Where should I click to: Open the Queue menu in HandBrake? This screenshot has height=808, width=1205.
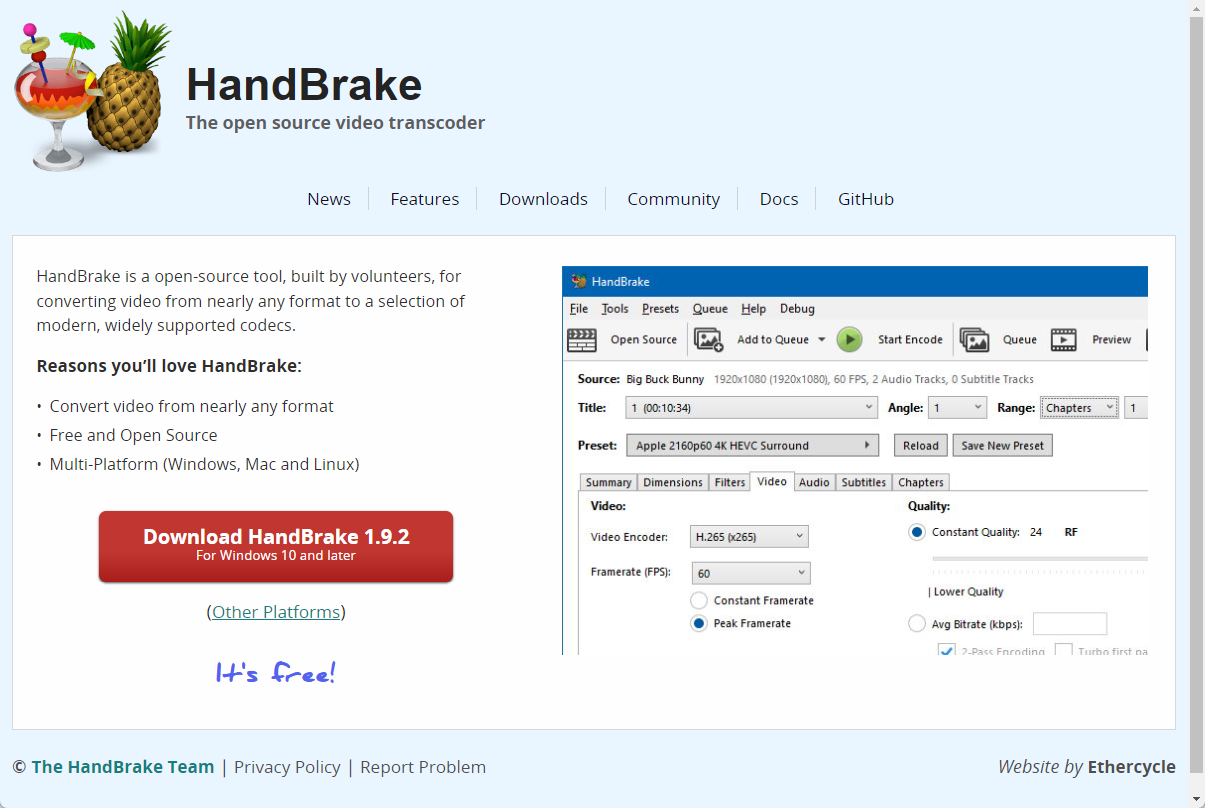coord(710,309)
